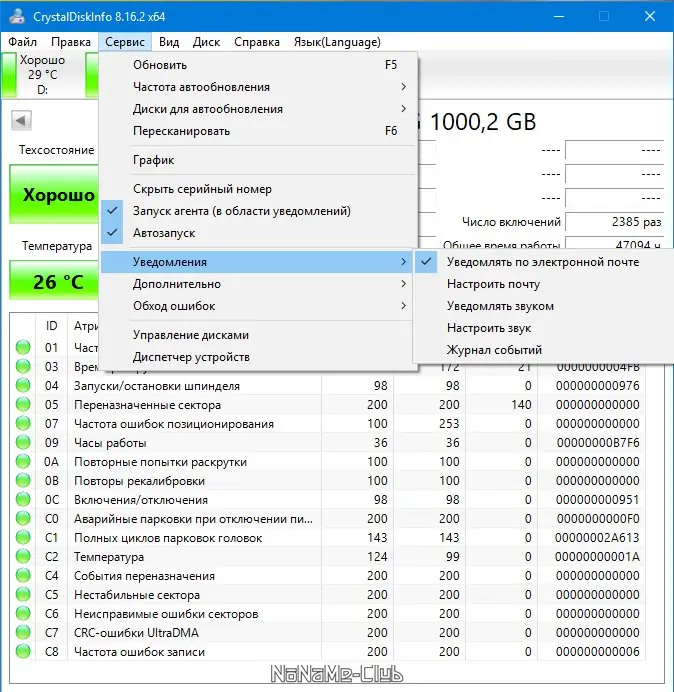The height and width of the screenshot is (692, 674).
Task: Click green status dot for attribute 0C
Action: tap(23, 500)
